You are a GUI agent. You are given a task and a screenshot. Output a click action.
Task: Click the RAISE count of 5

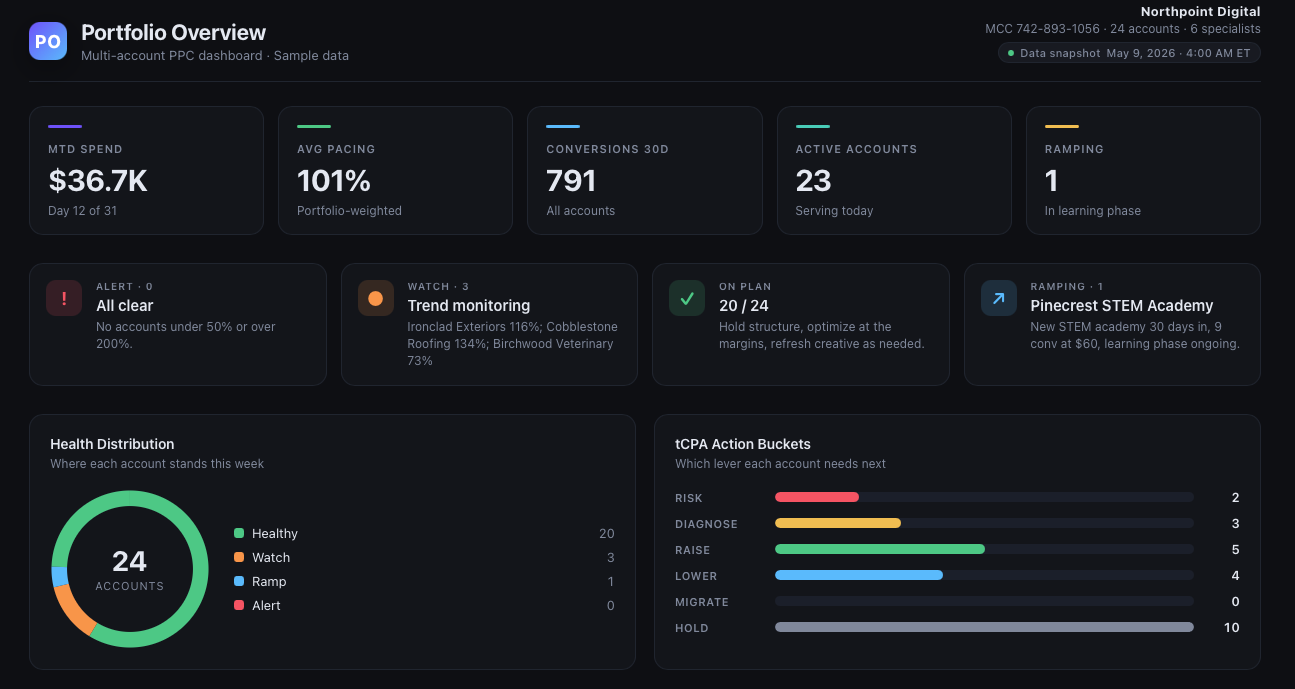coord(1236,550)
